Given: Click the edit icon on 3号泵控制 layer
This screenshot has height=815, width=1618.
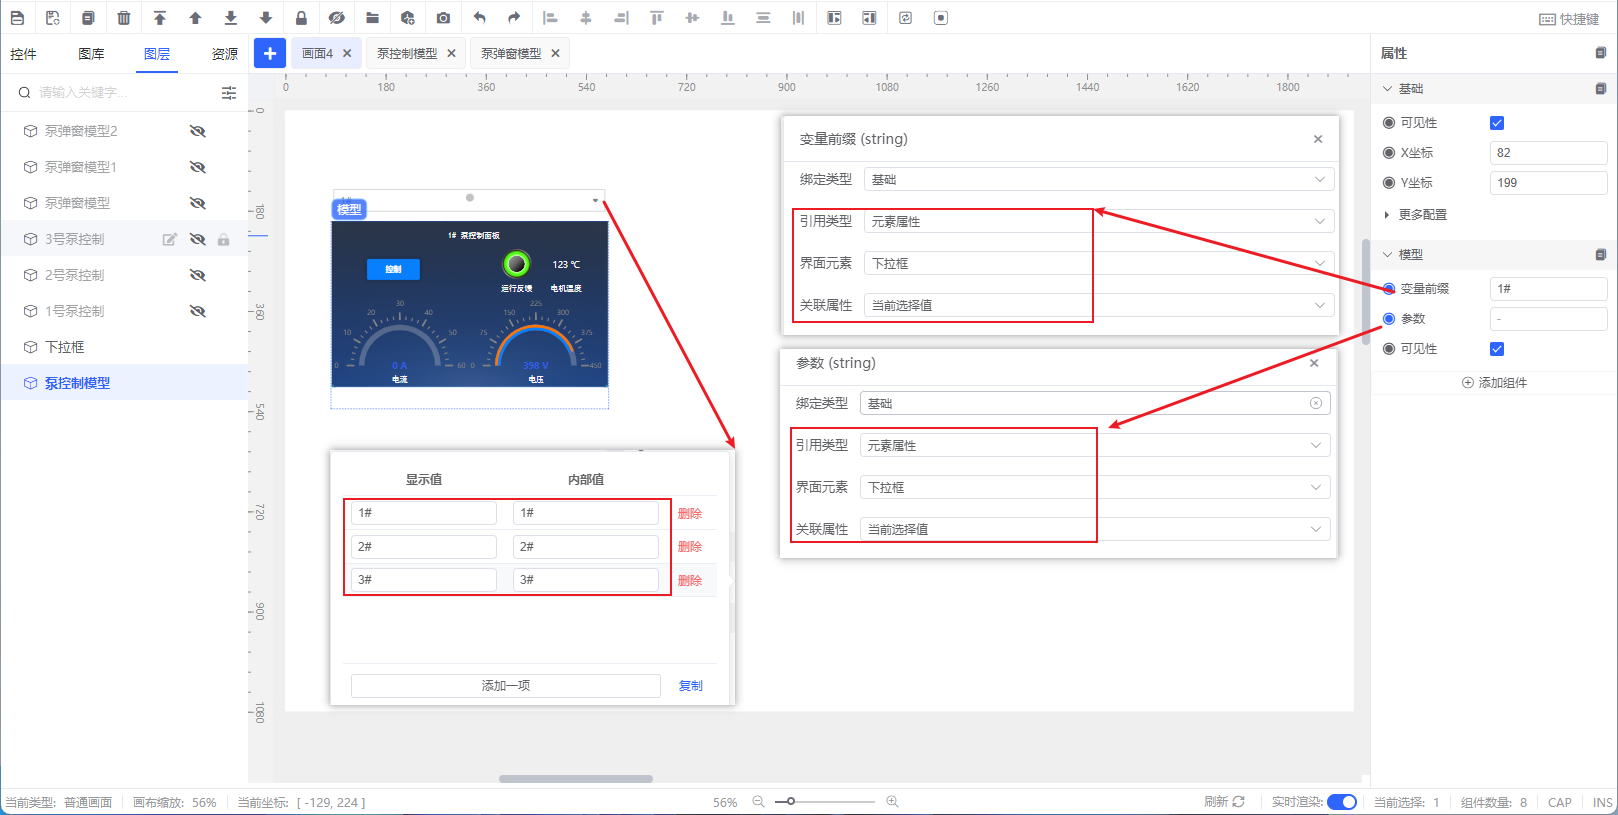Looking at the screenshot, I should tap(170, 240).
